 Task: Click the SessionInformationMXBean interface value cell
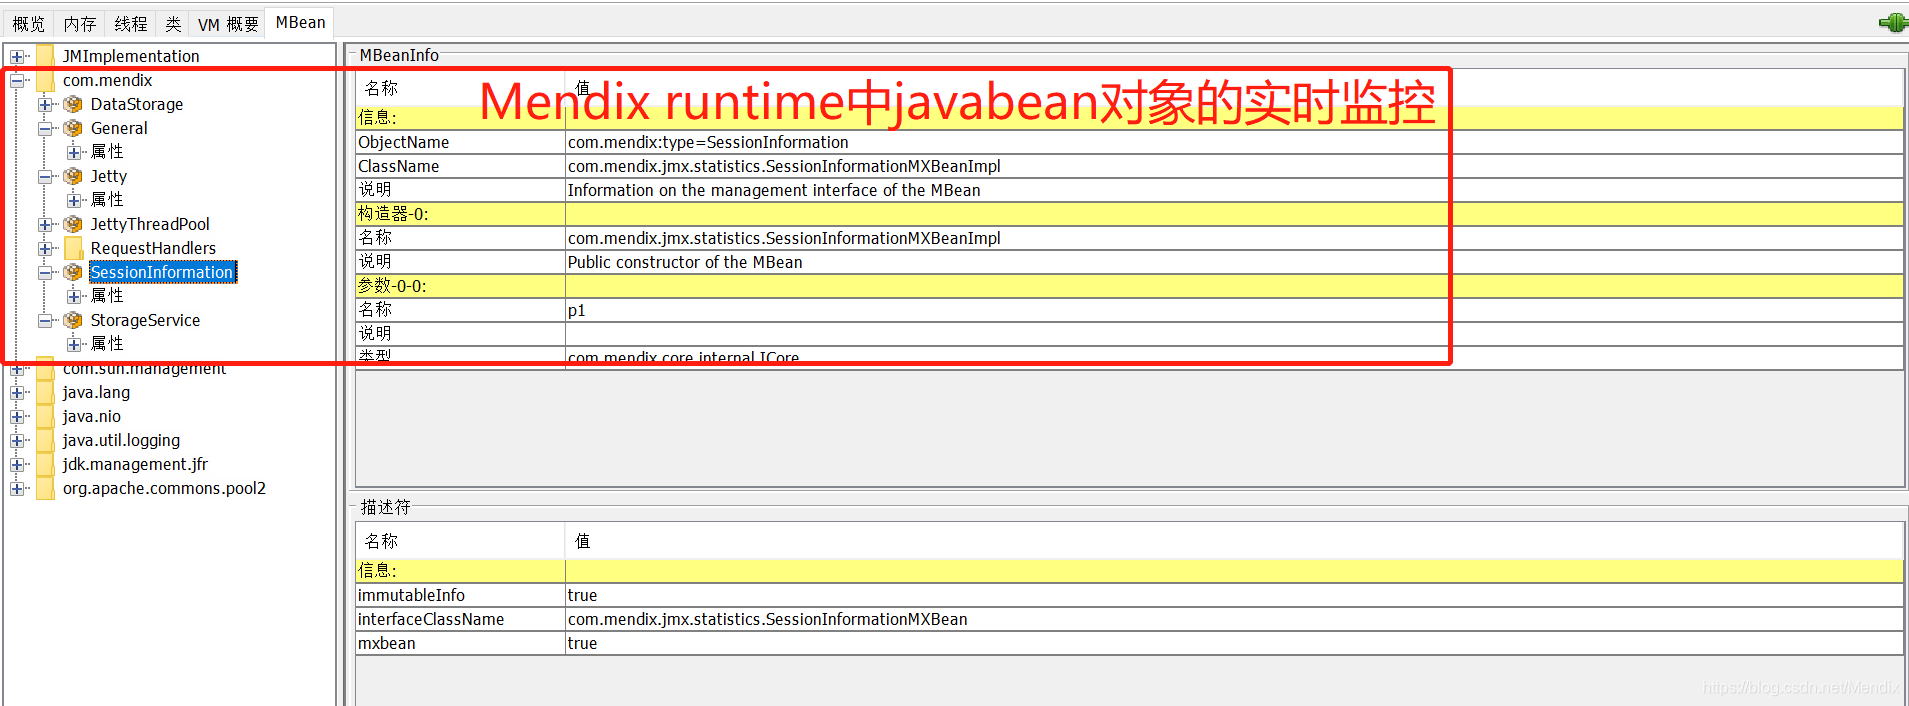pos(1234,619)
